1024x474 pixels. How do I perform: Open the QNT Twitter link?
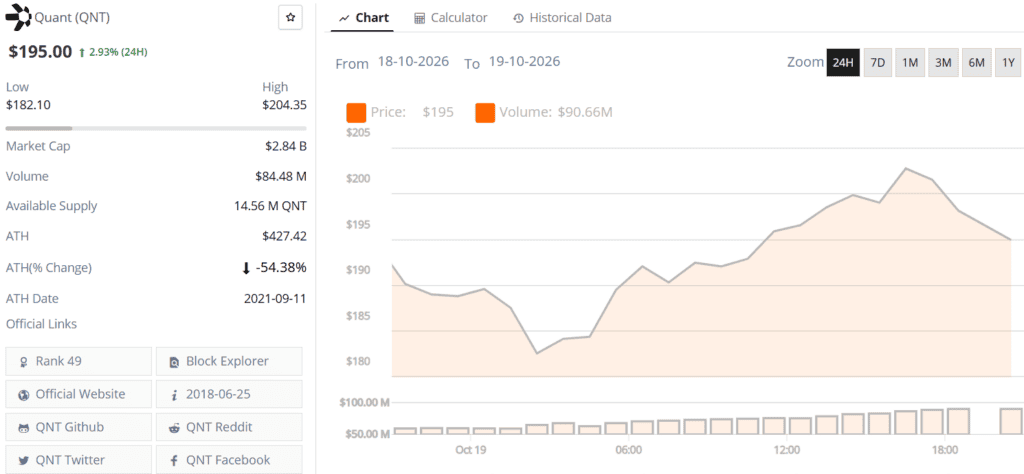(x=78, y=460)
